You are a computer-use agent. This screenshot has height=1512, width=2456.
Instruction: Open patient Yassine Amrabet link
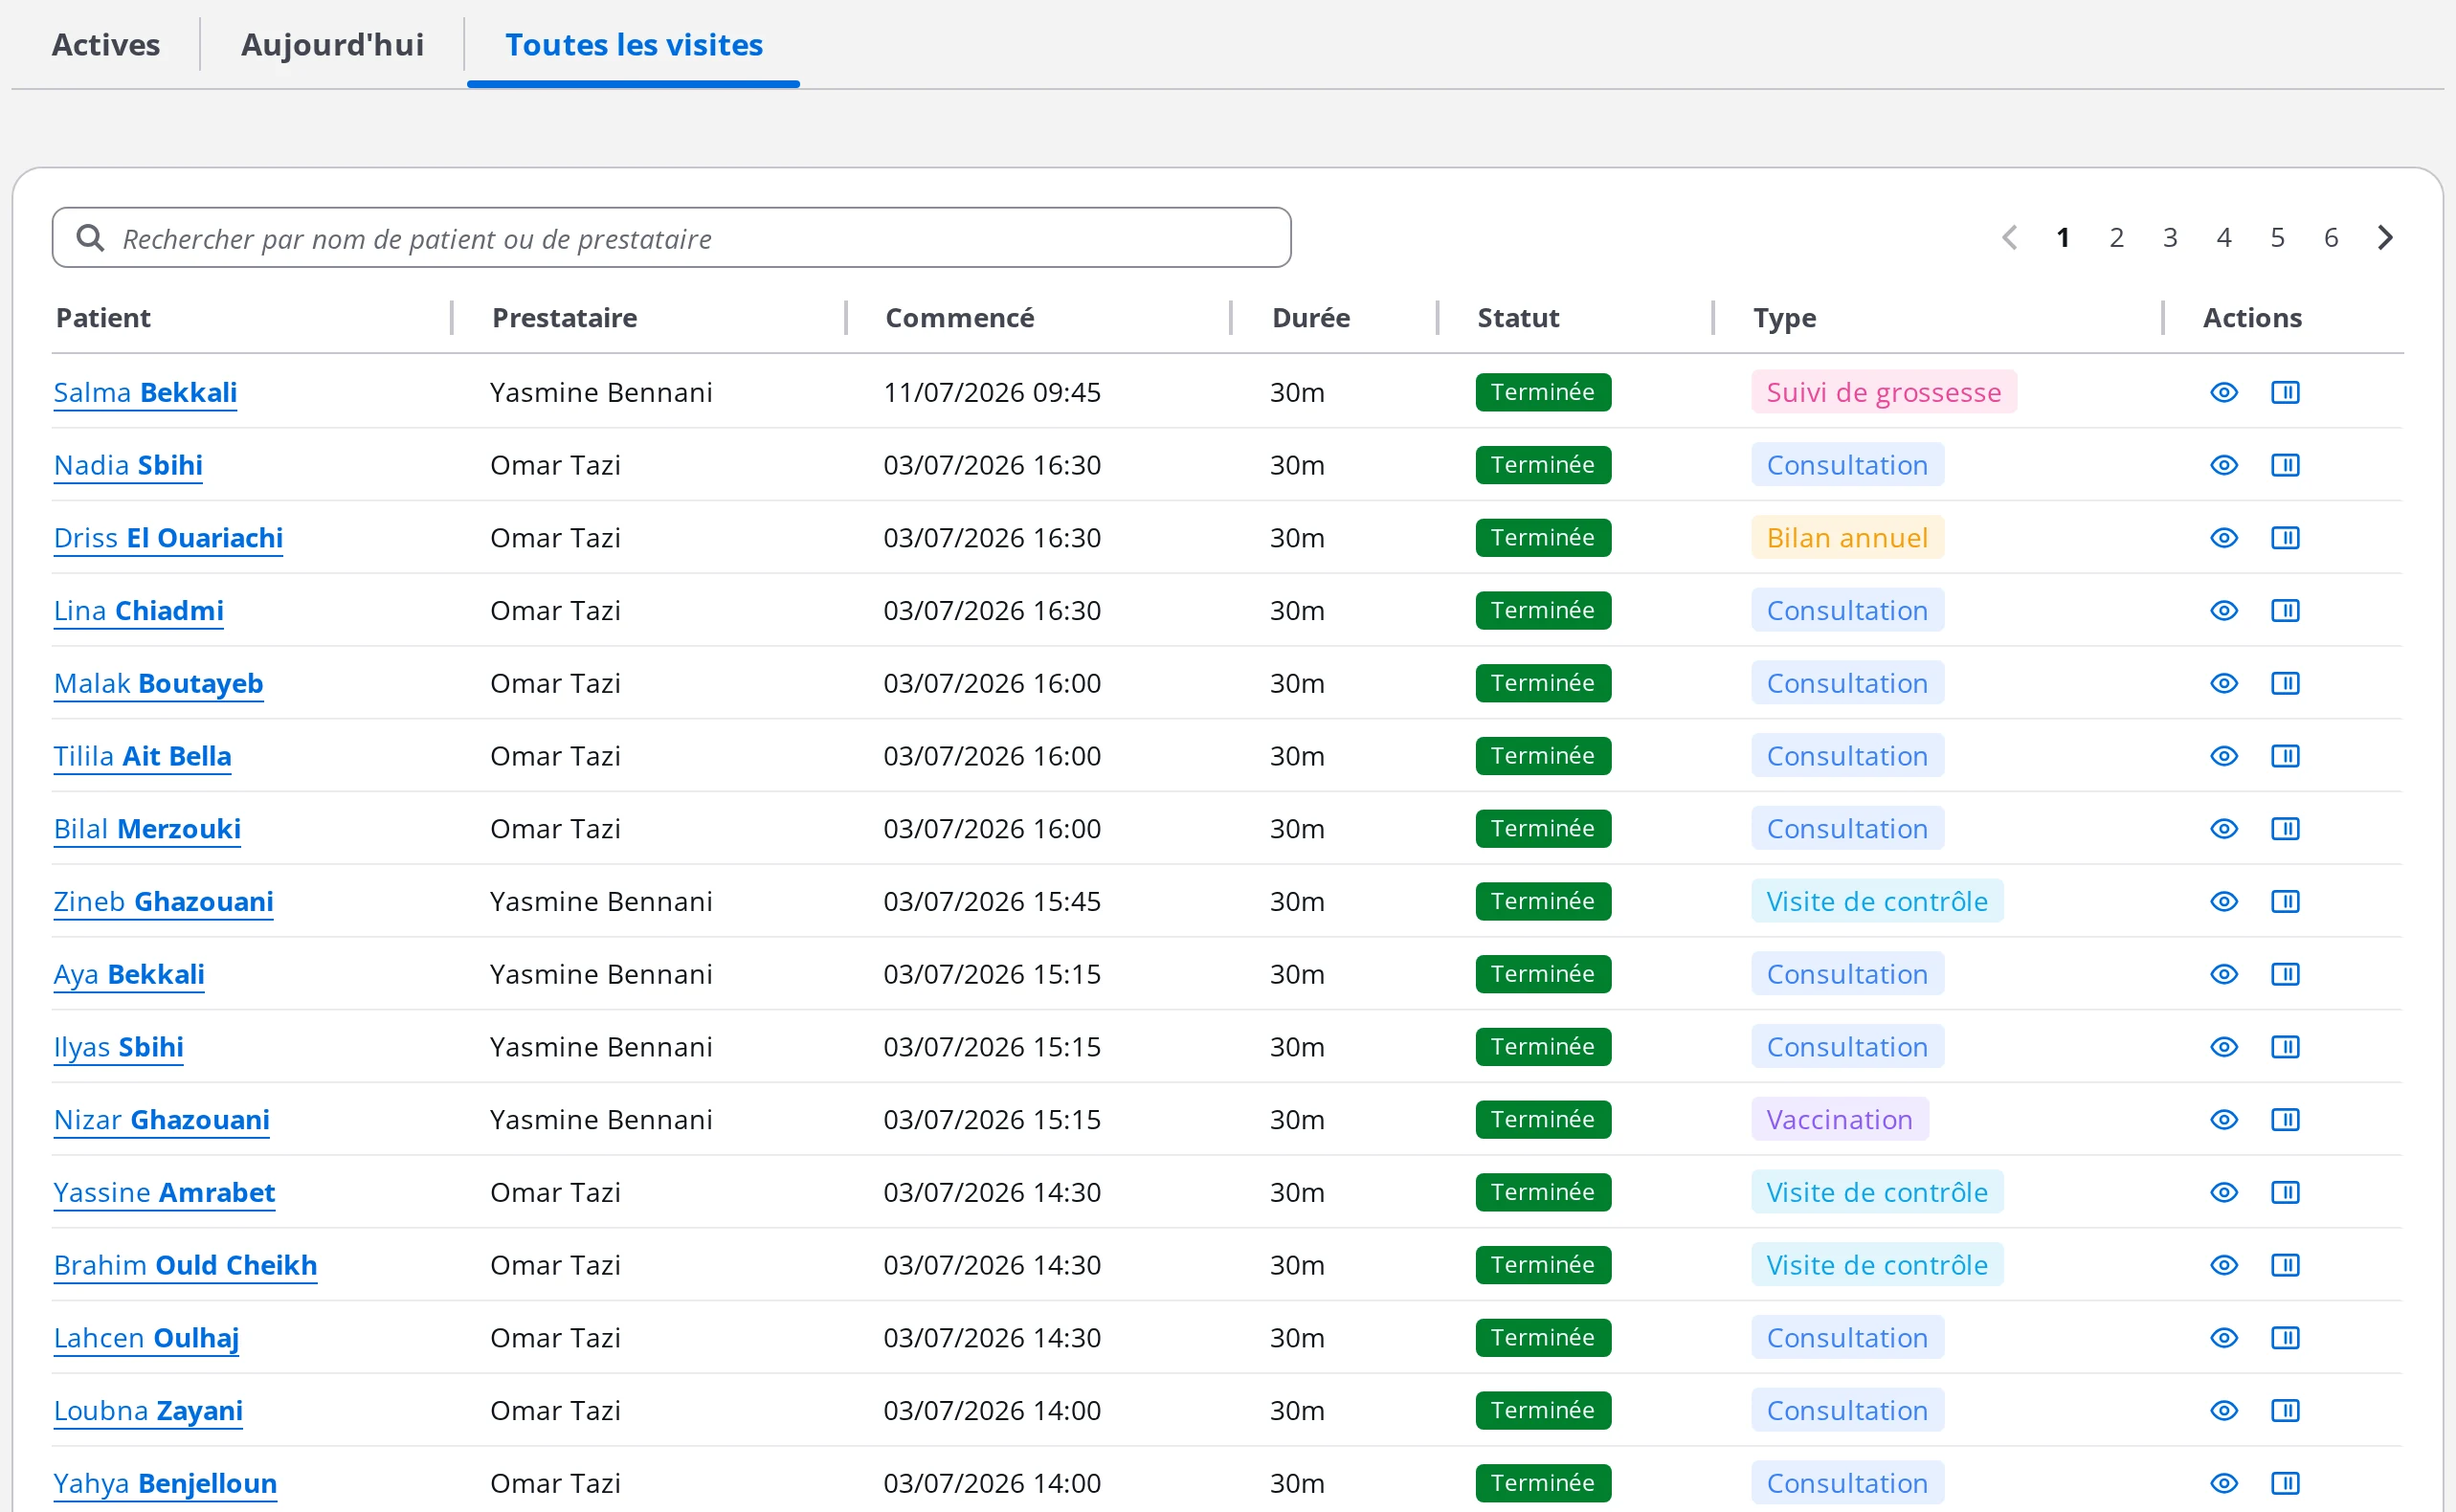(x=164, y=1193)
